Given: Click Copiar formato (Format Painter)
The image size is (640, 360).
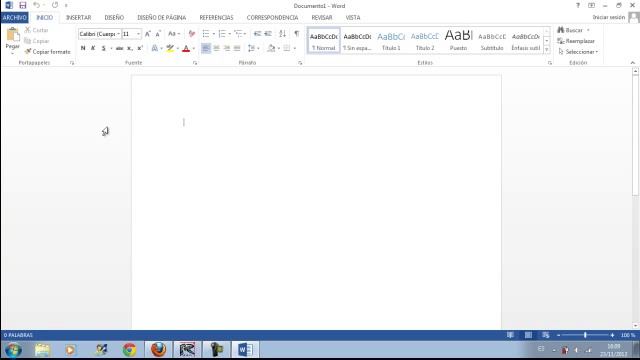Looking at the screenshot, I should (47, 52).
